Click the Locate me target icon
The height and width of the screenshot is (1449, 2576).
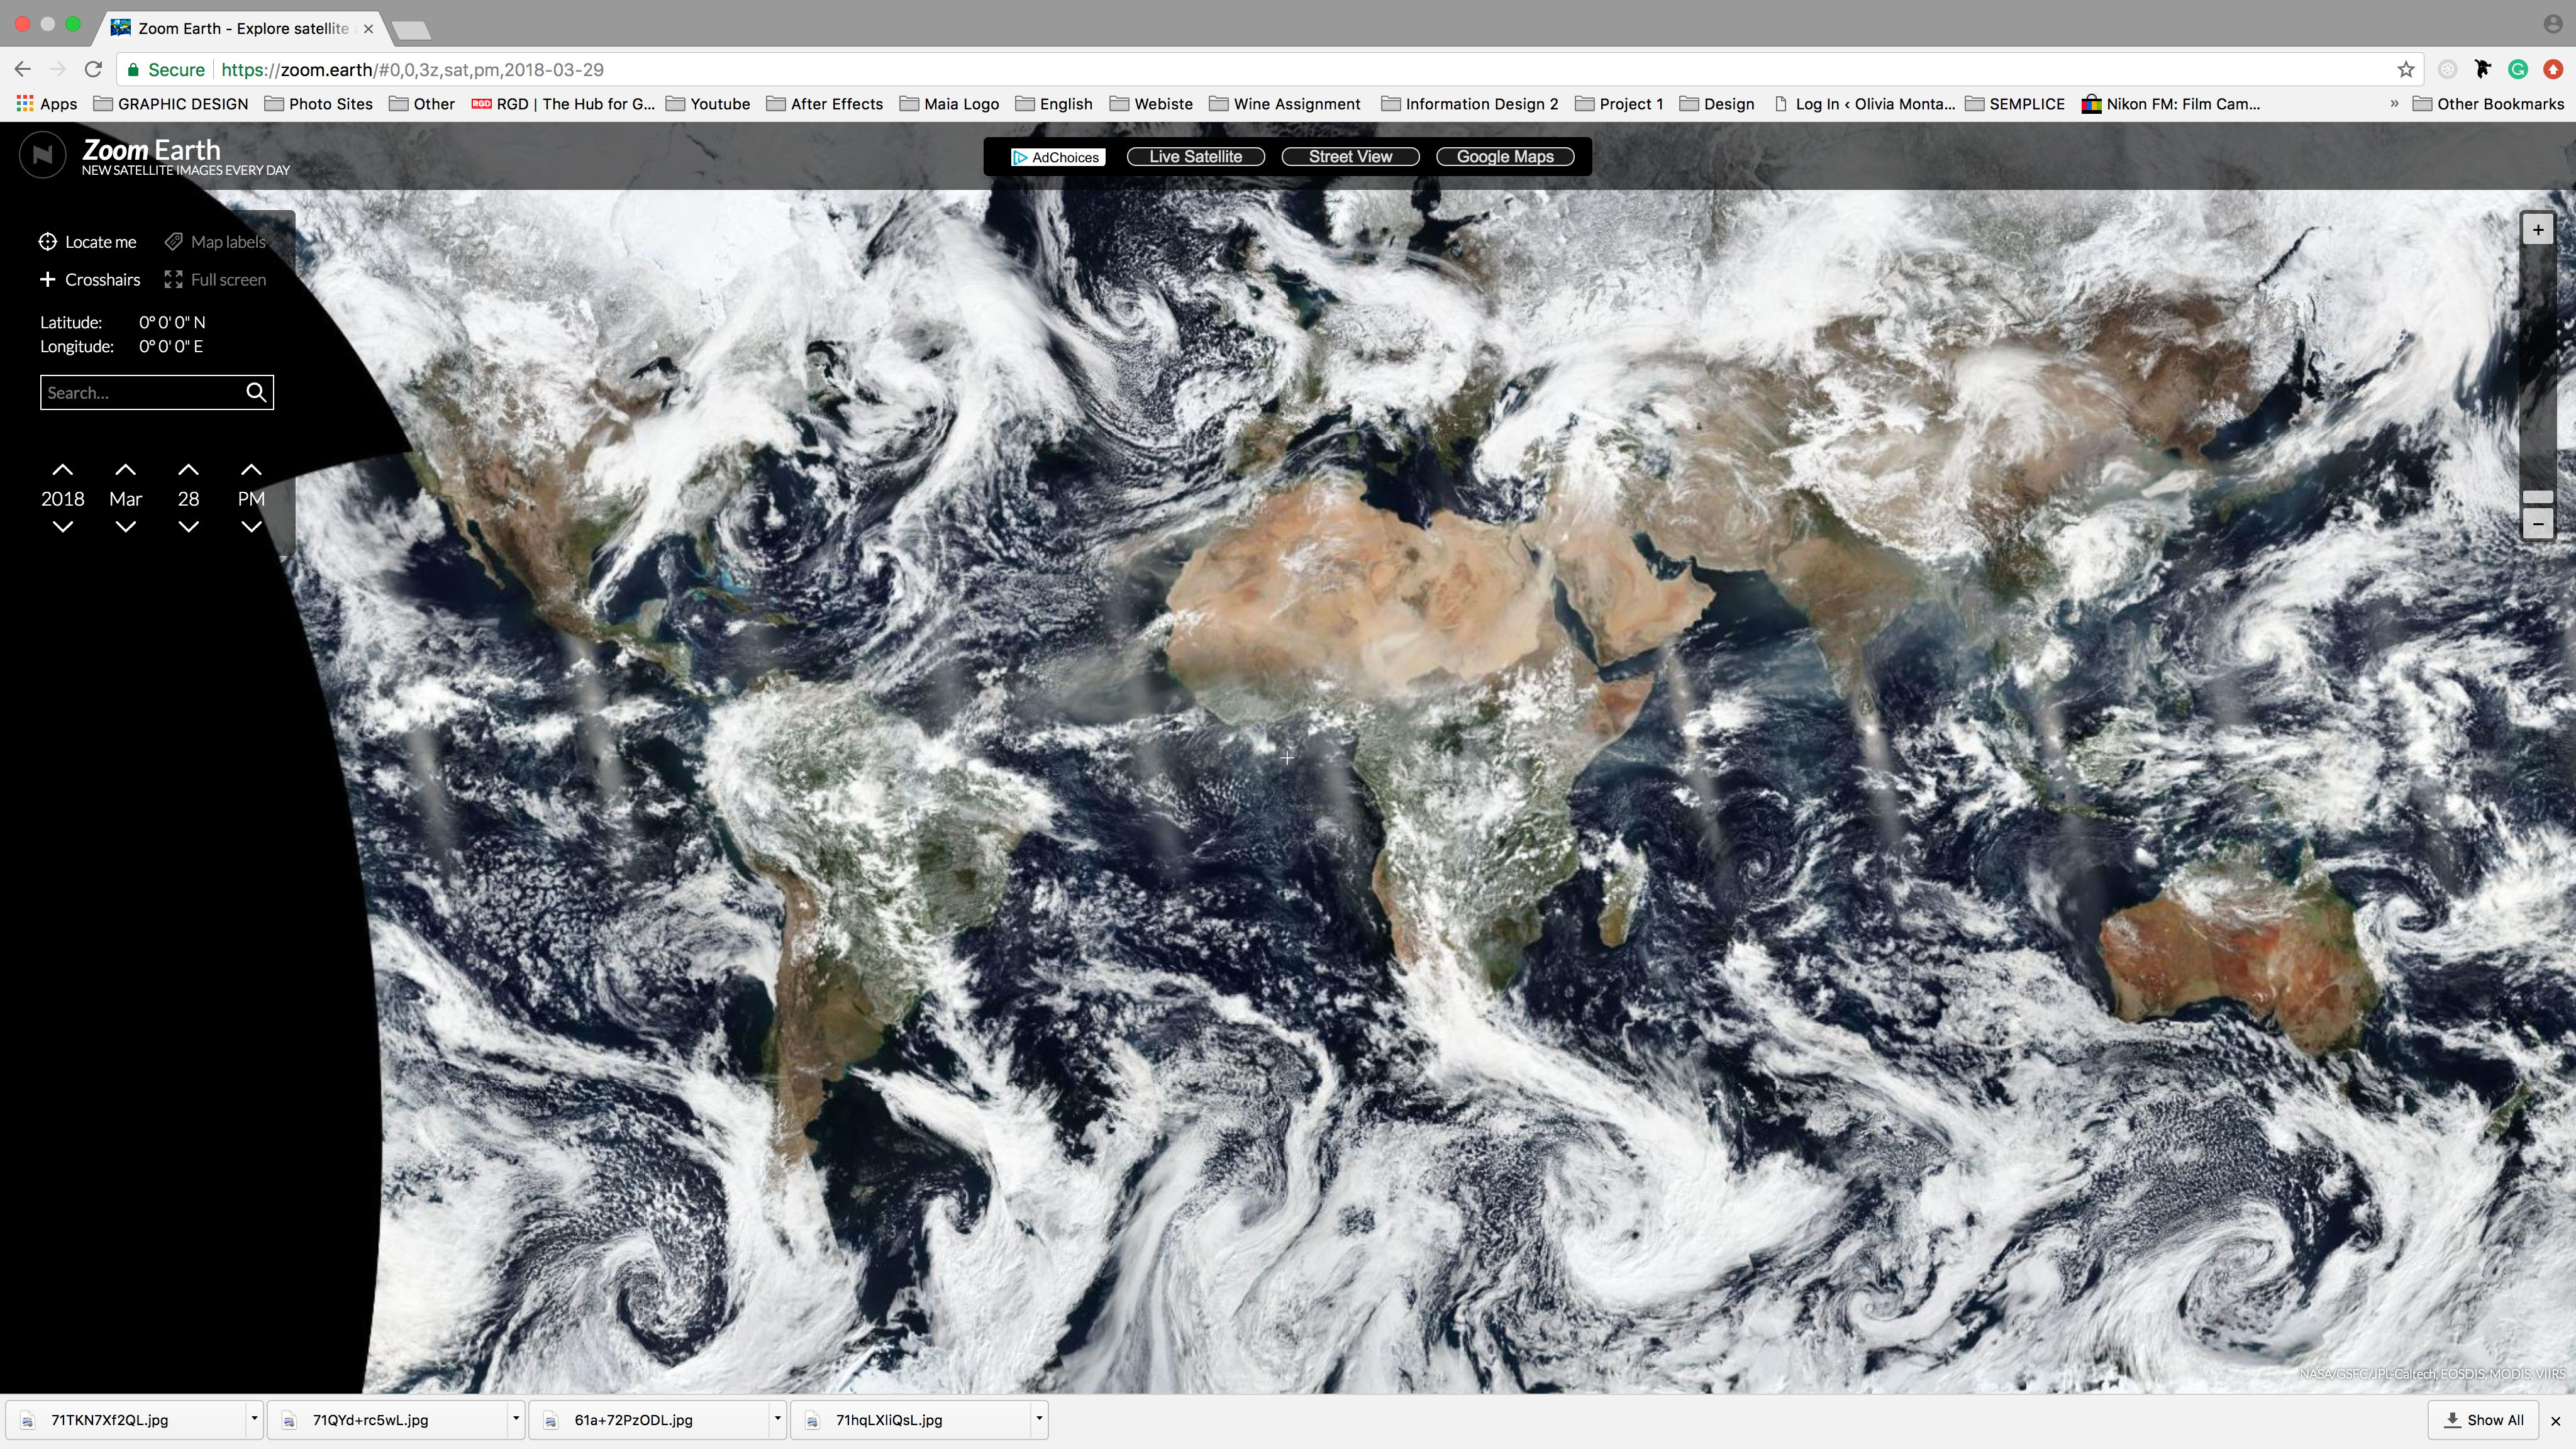coord(47,242)
